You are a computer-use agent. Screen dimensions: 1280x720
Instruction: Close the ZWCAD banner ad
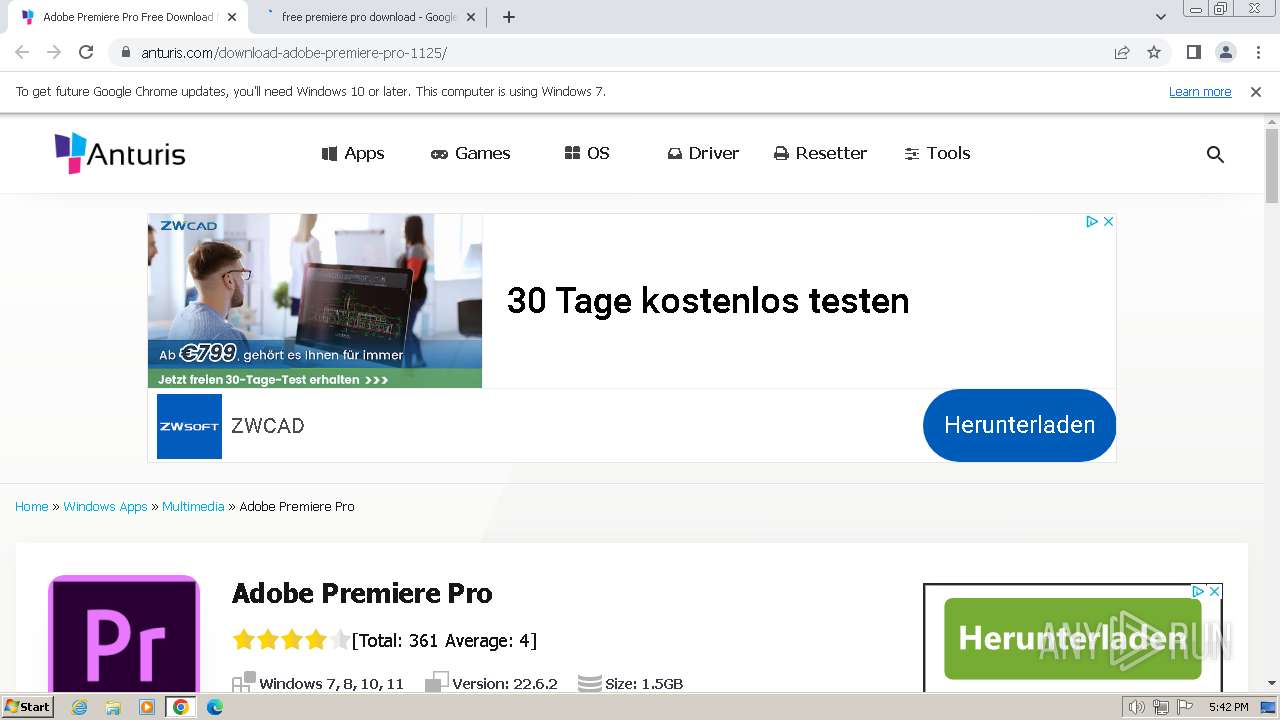click(x=1108, y=222)
